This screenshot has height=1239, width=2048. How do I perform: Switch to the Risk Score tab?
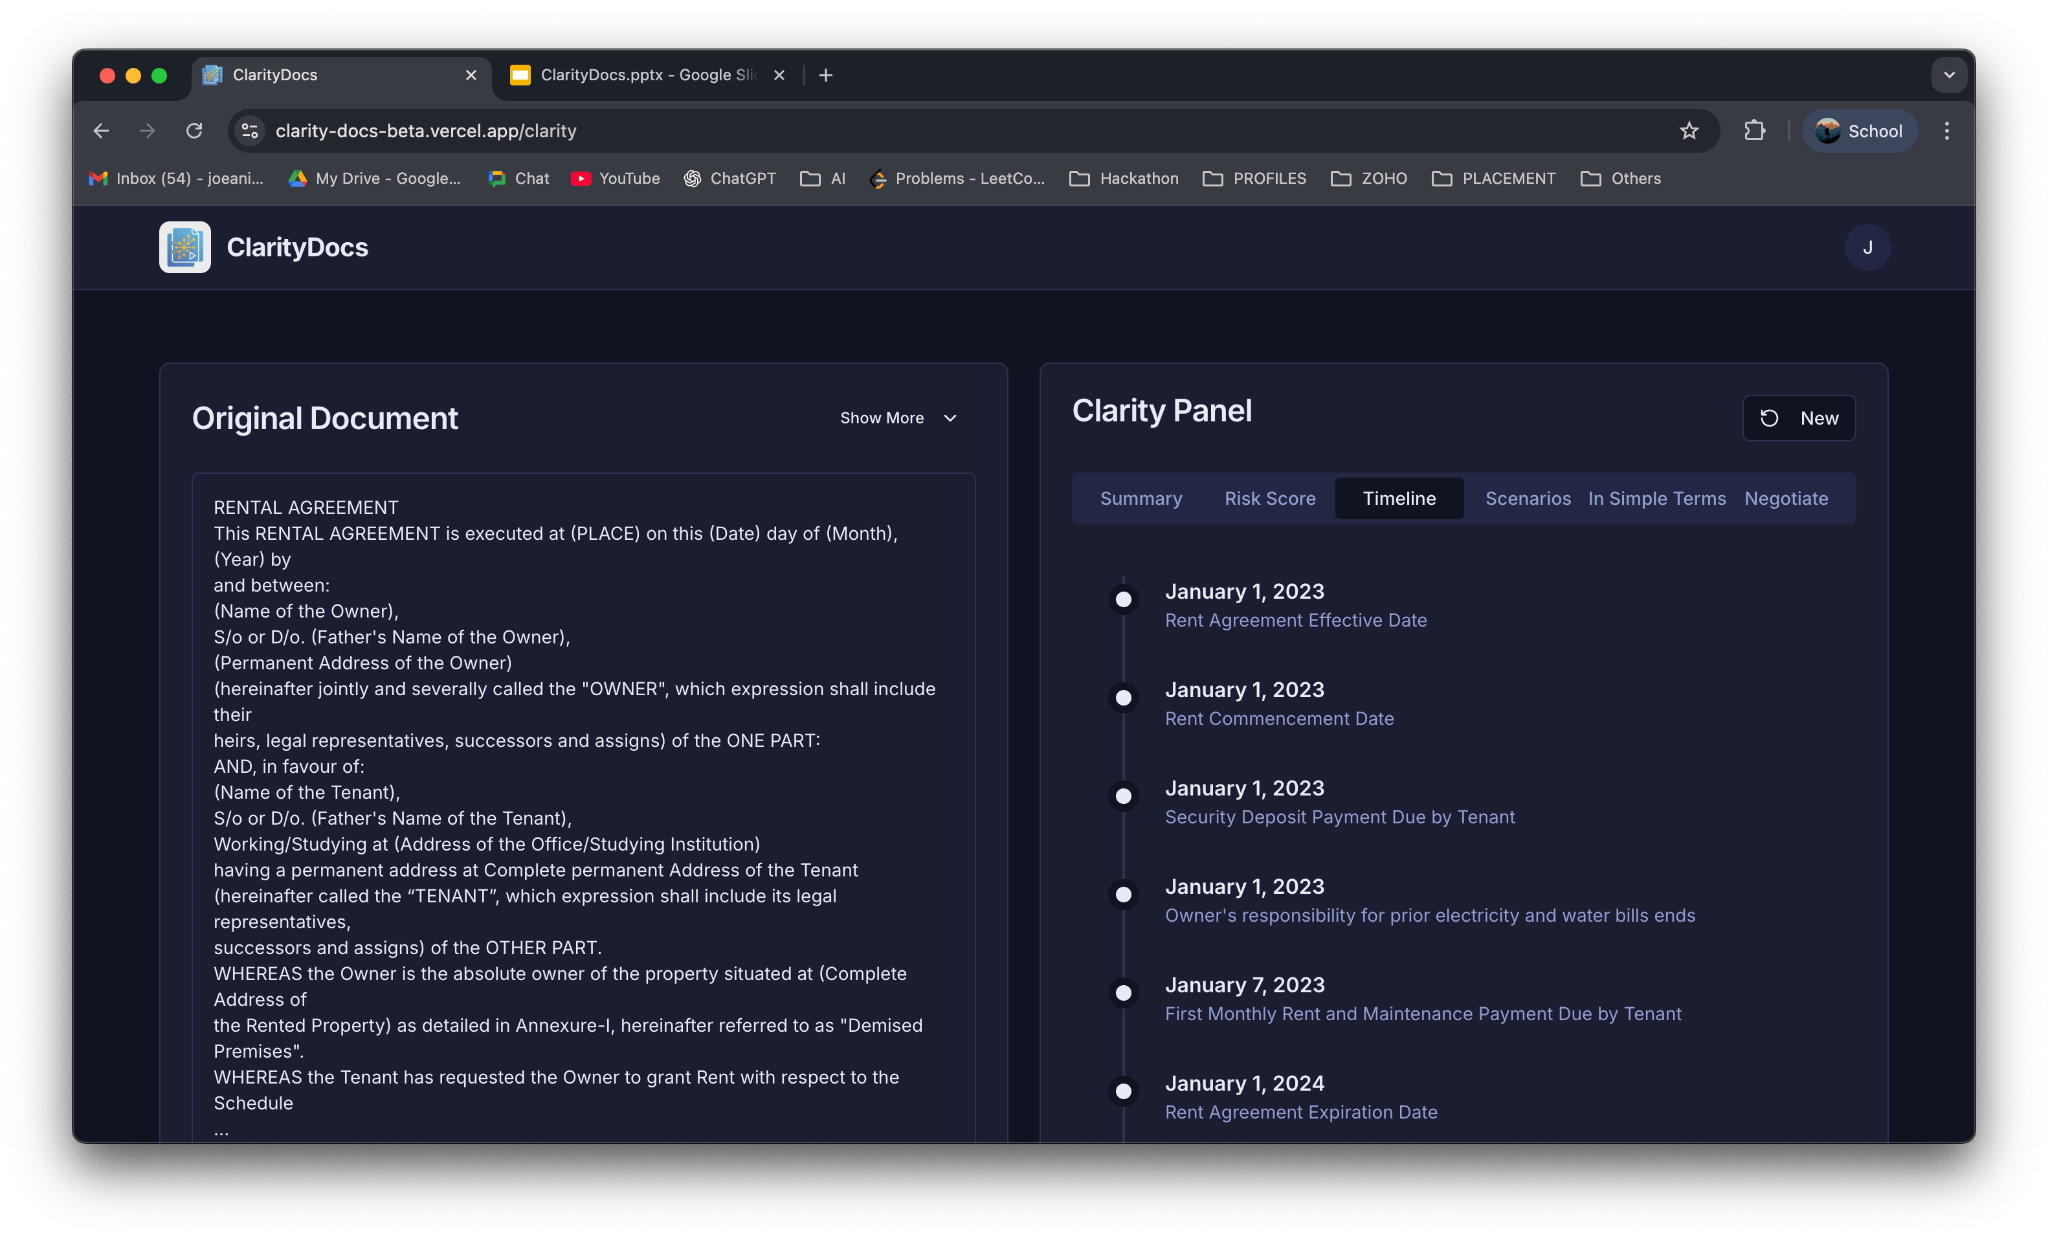point(1269,498)
